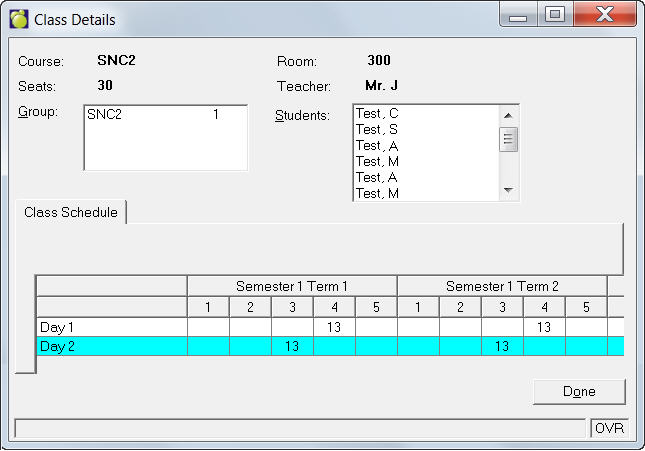Click the OVR indicator in status bar

[609, 428]
